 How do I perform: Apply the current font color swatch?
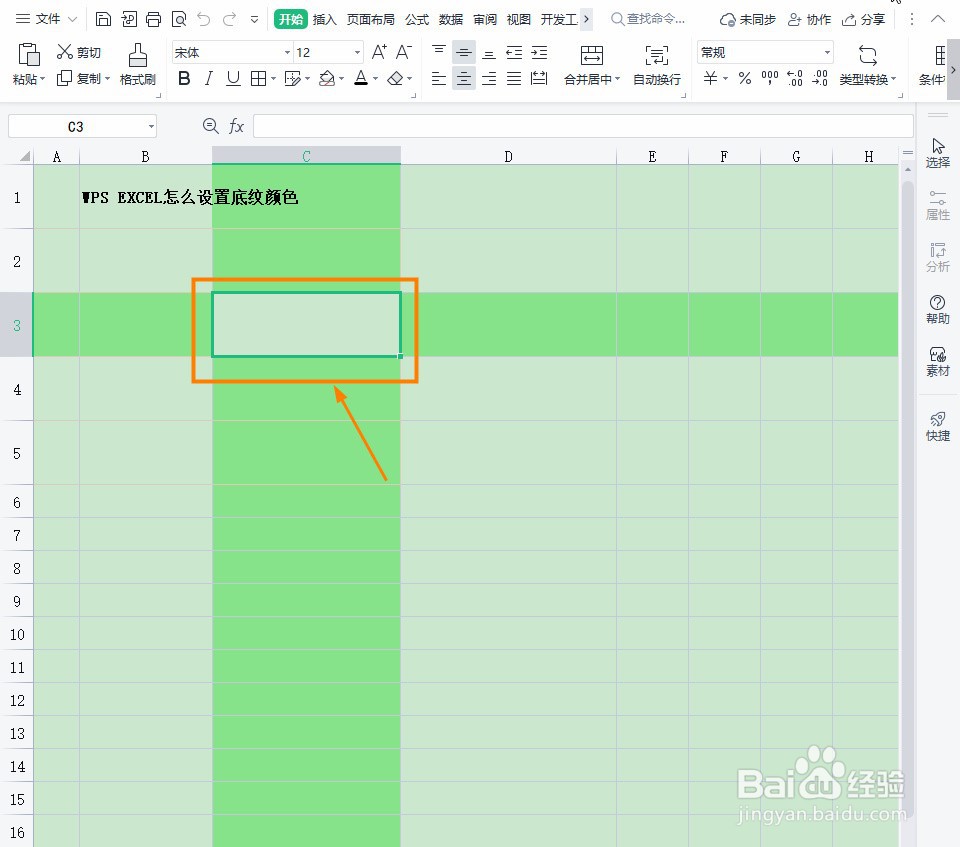coord(362,78)
